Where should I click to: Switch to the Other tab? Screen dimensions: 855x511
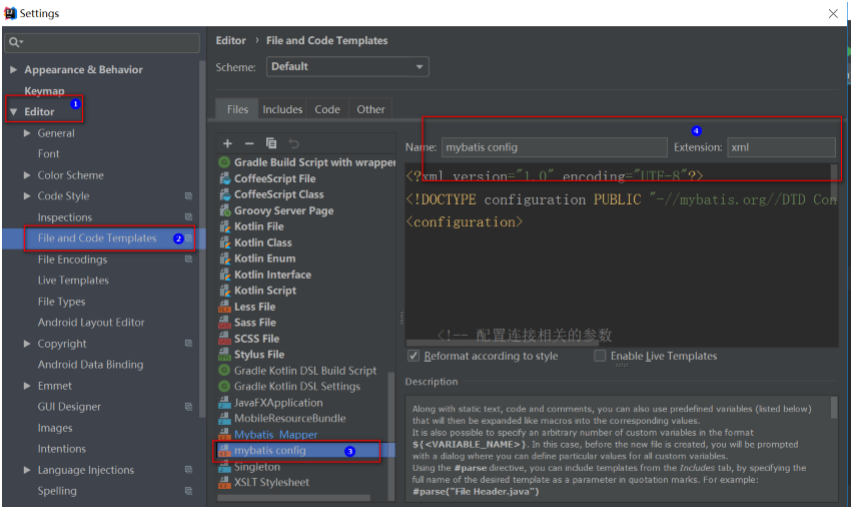(x=371, y=110)
